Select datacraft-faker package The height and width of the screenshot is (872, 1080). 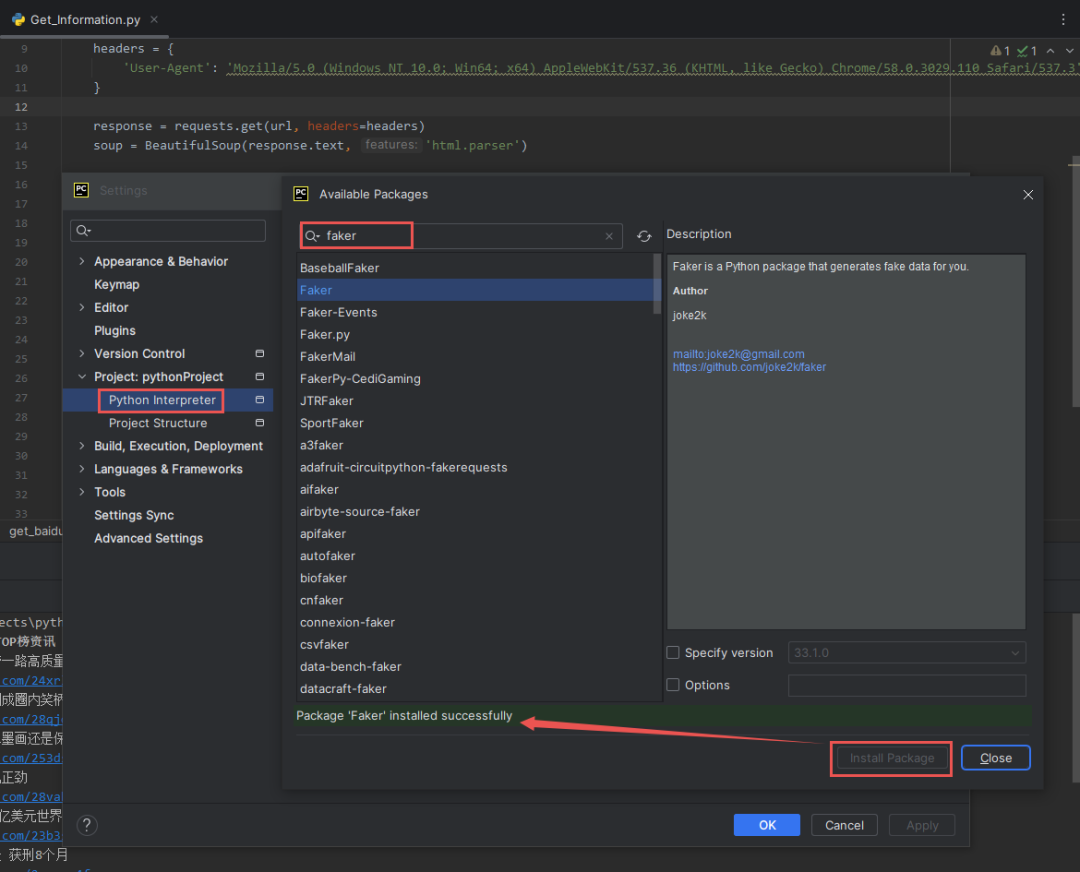[x=476, y=688]
